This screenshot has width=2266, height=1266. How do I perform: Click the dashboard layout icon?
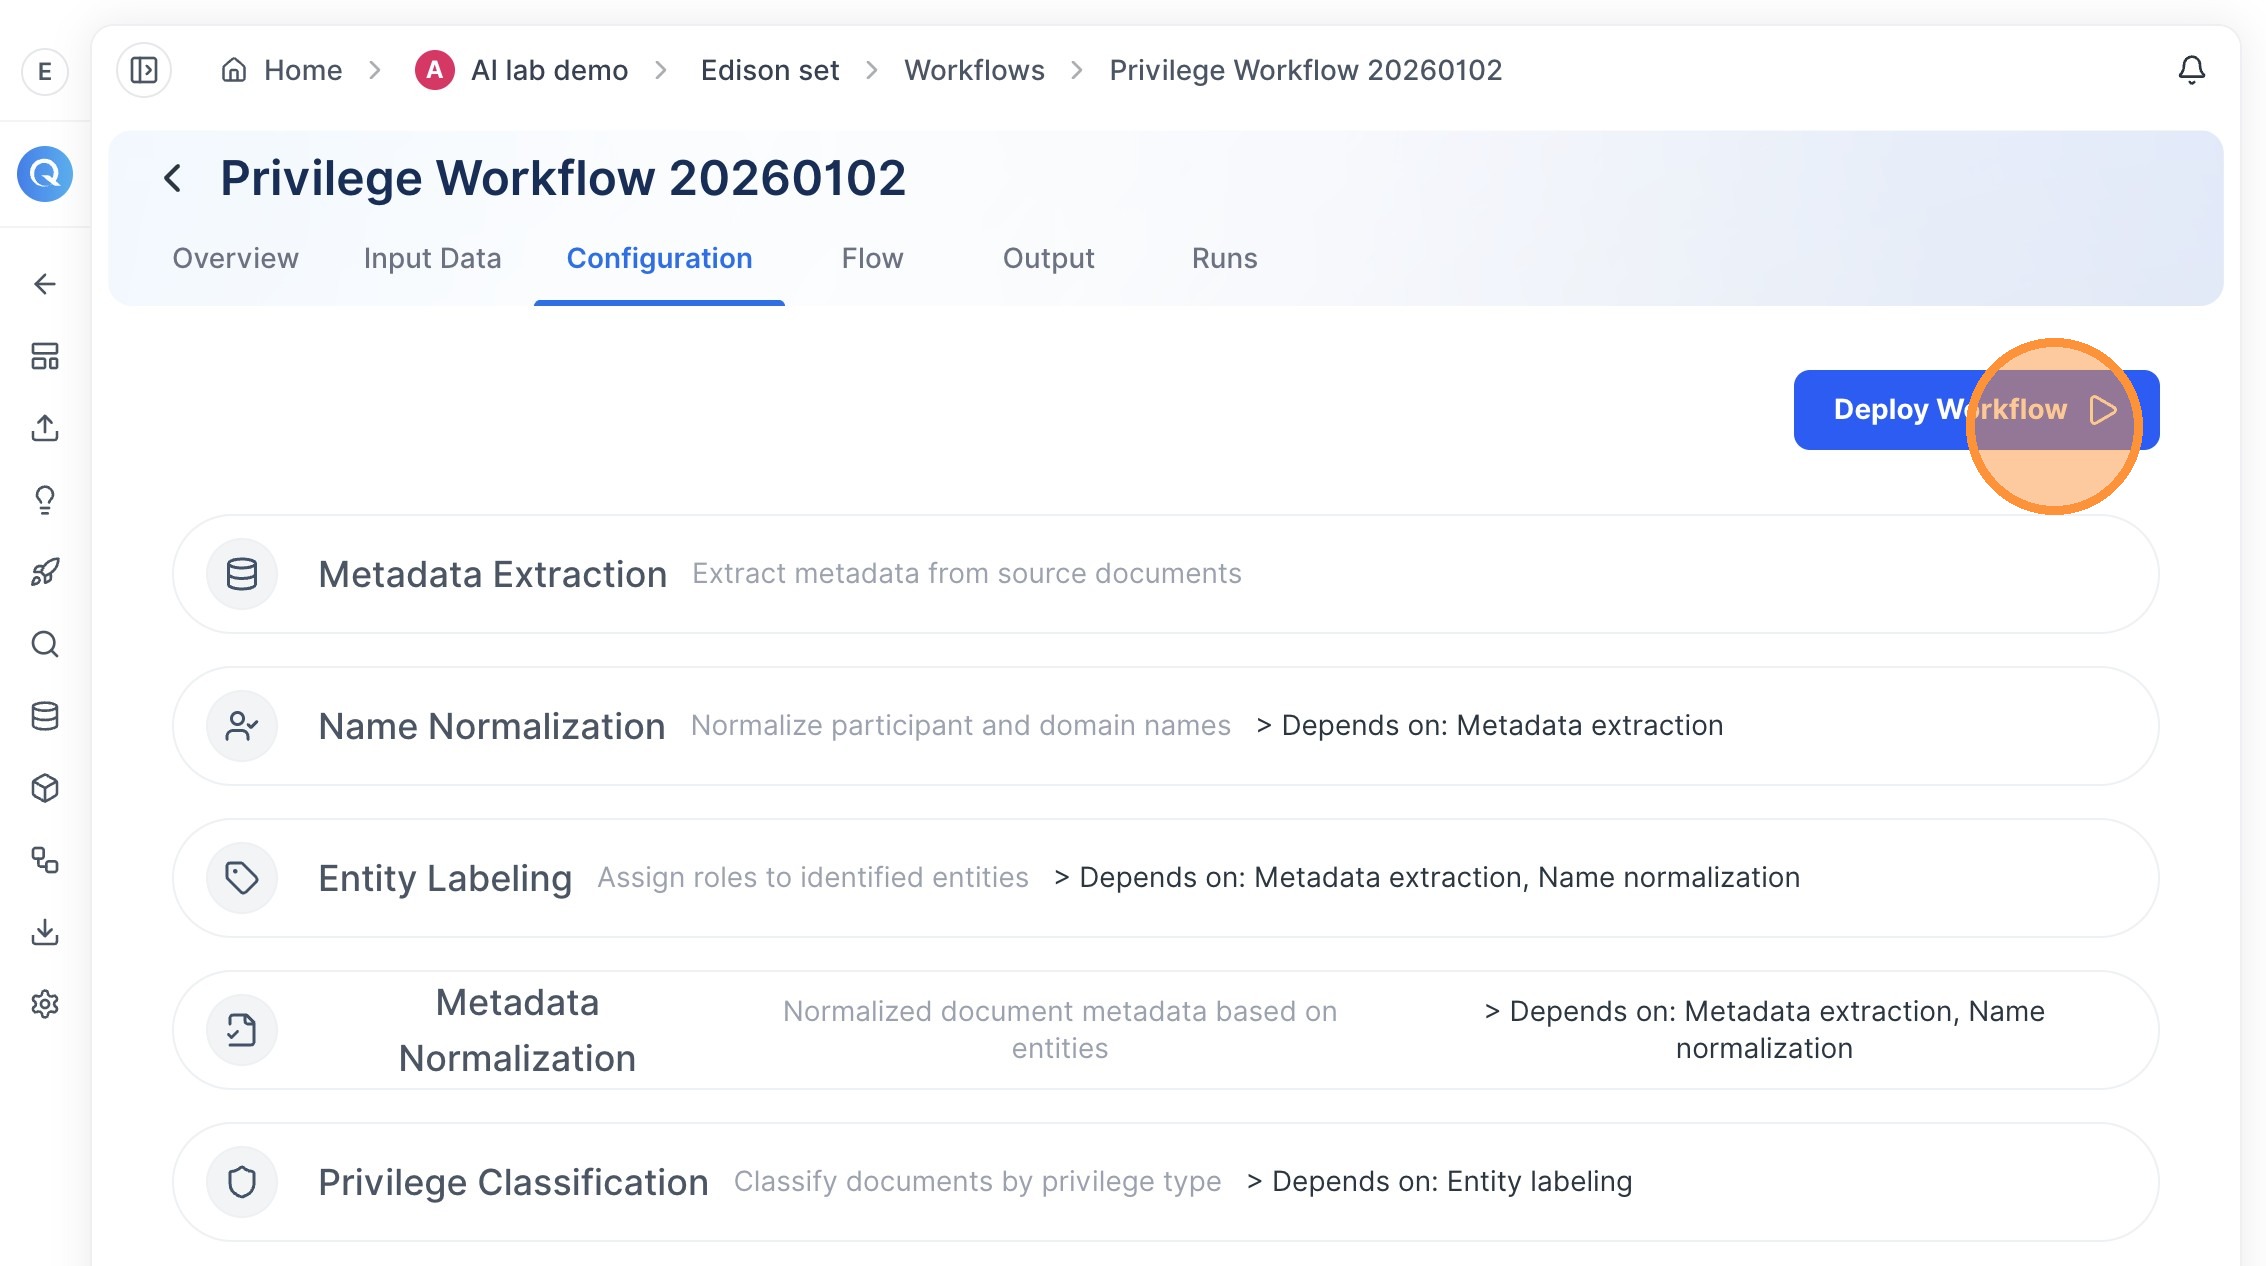[x=45, y=356]
